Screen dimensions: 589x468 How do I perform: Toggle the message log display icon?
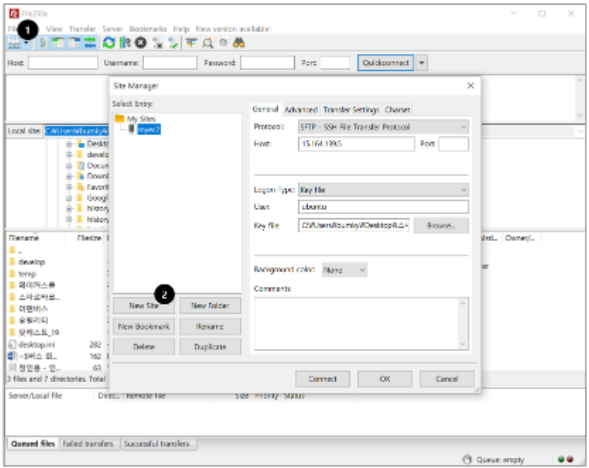(x=43, y=43)
